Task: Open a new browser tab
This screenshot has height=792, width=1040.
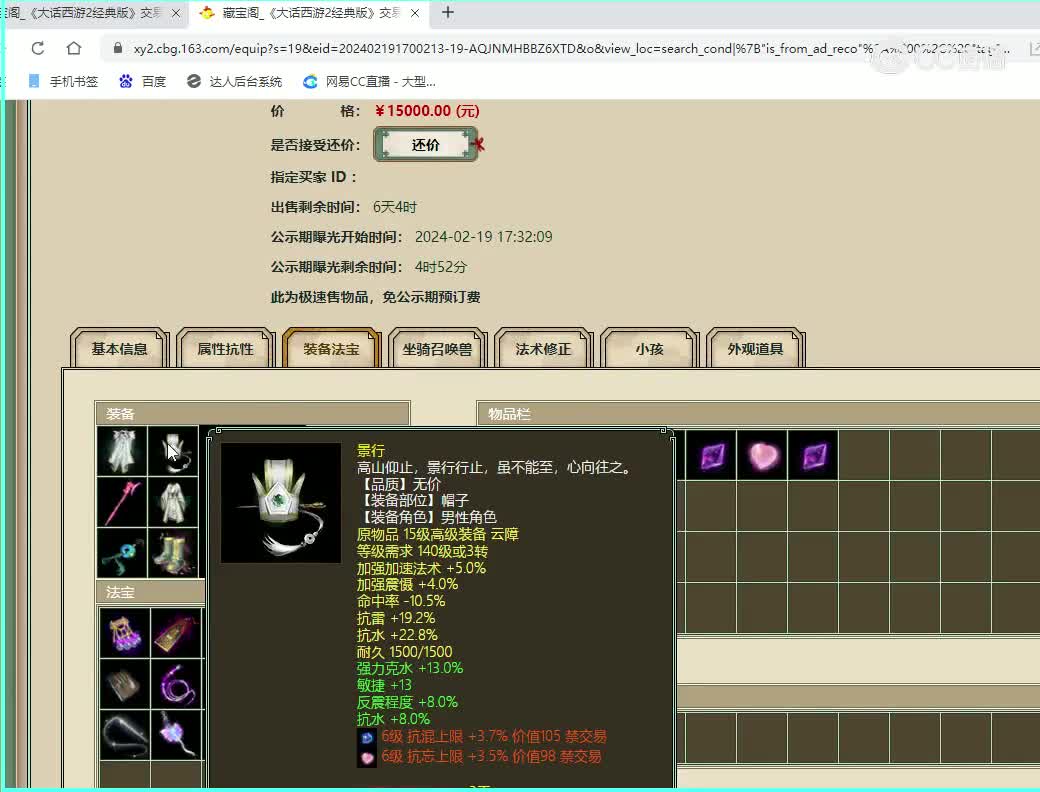Action: click(x=448, y=13)
